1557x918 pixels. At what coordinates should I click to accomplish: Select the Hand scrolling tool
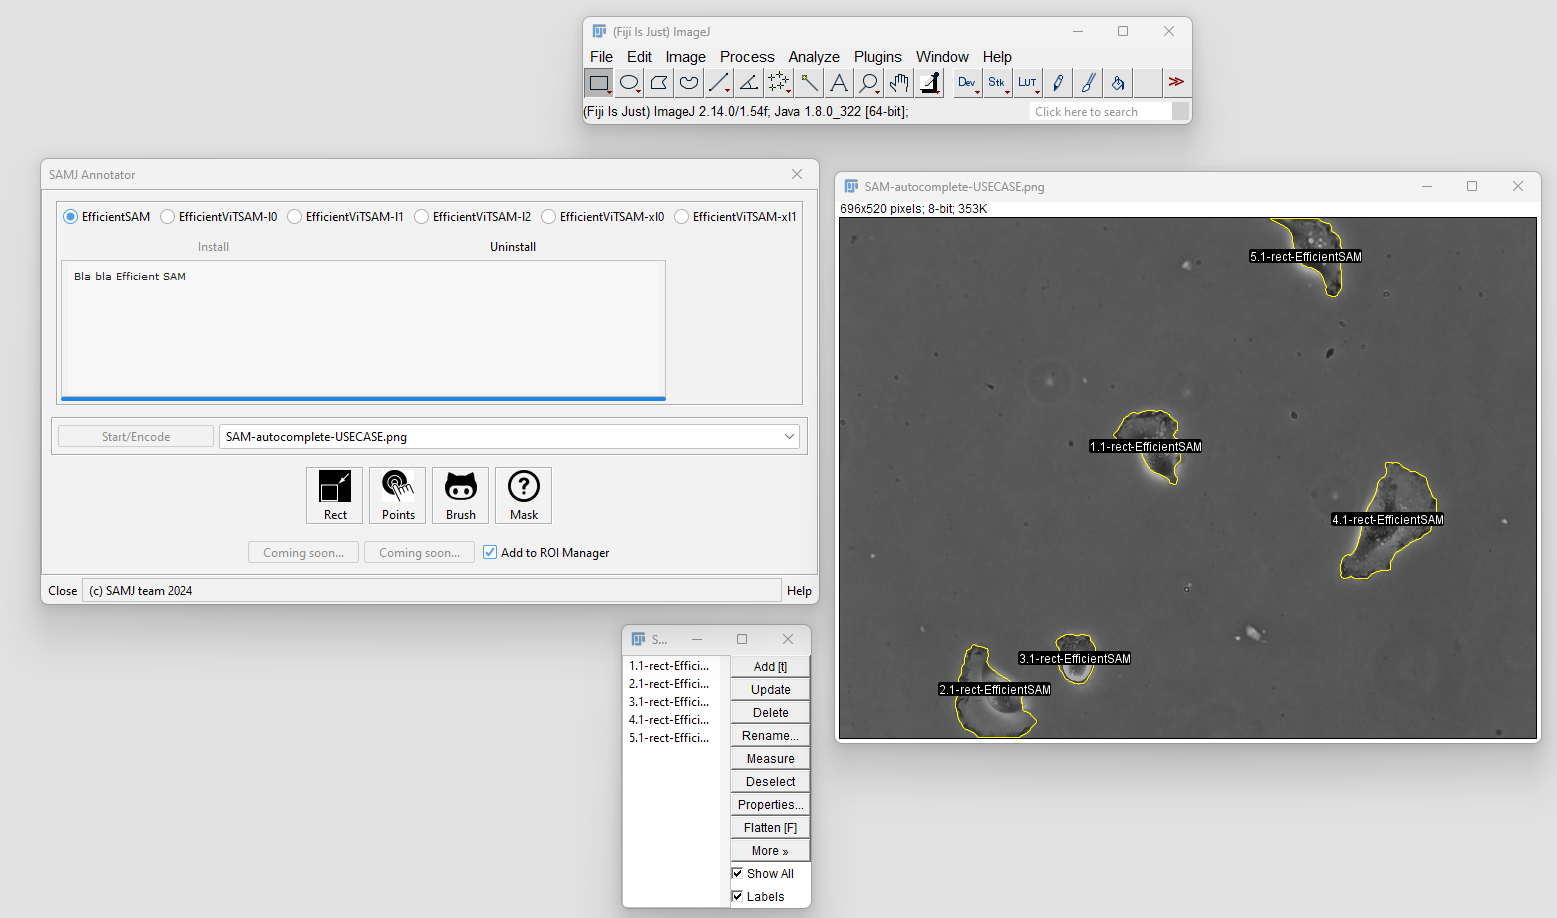pyautogui.click(x=899, y=83)
